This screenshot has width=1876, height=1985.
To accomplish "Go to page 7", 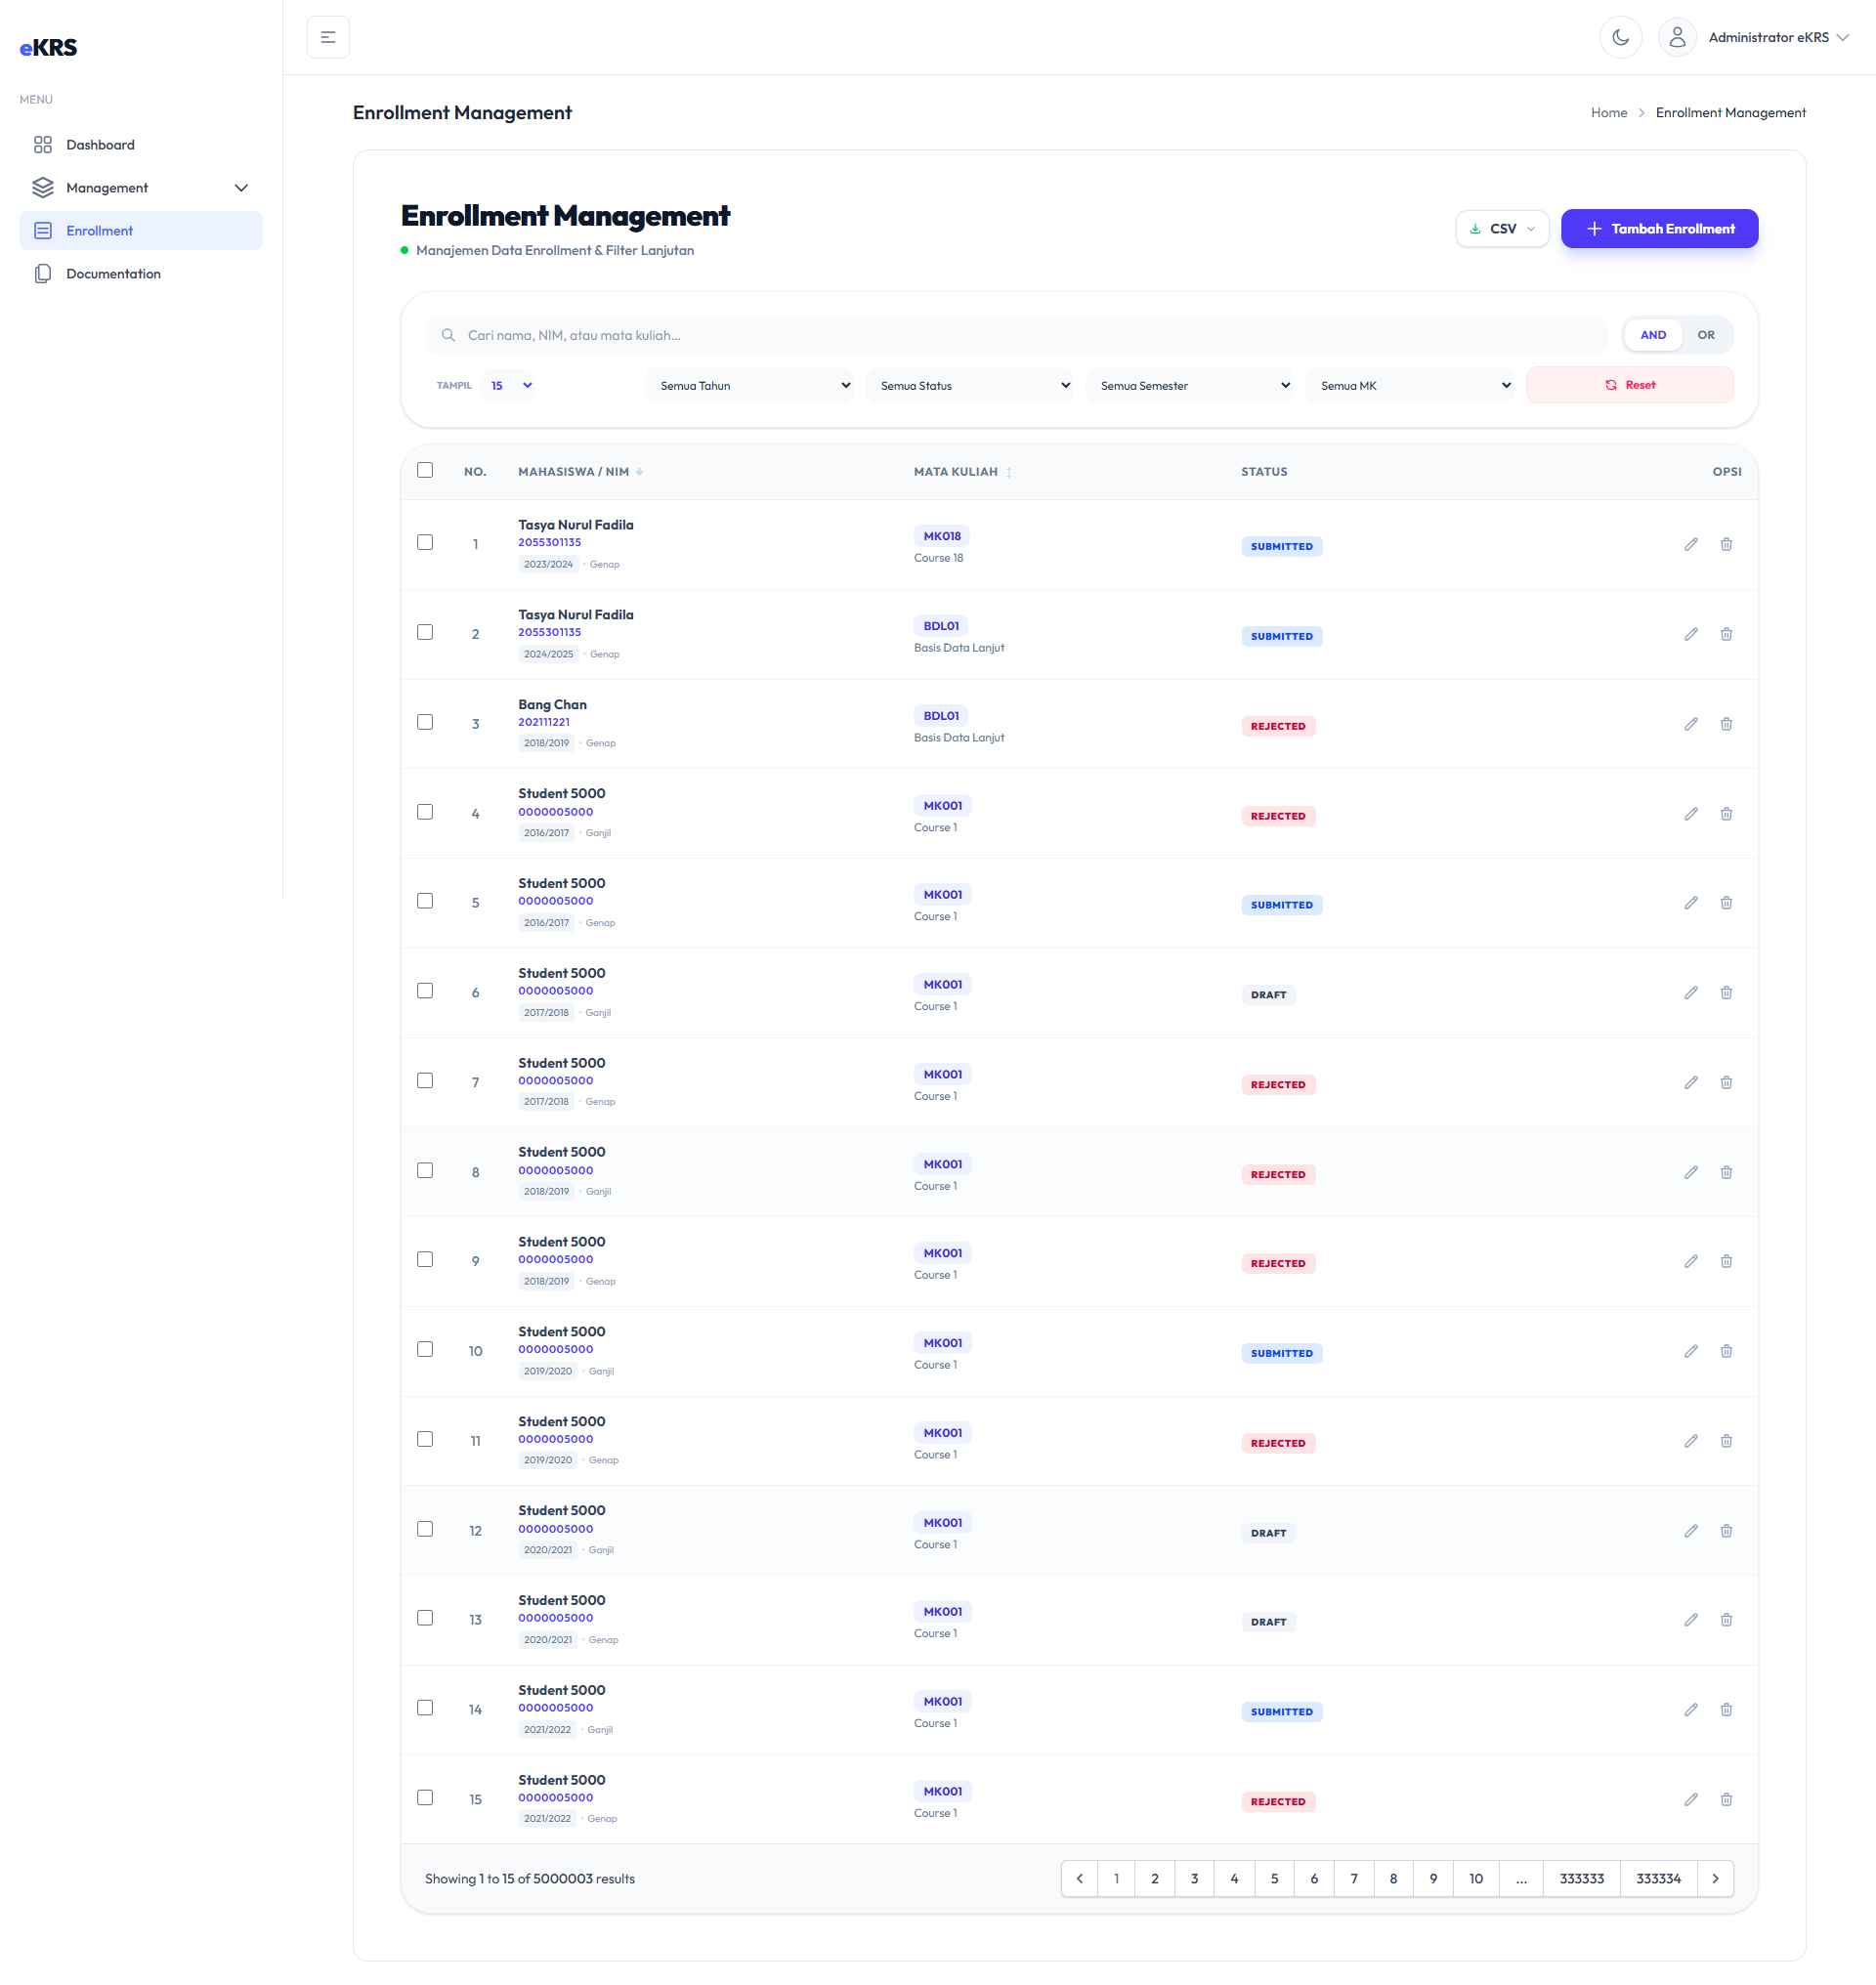I will click(x=1354, y=1879).
